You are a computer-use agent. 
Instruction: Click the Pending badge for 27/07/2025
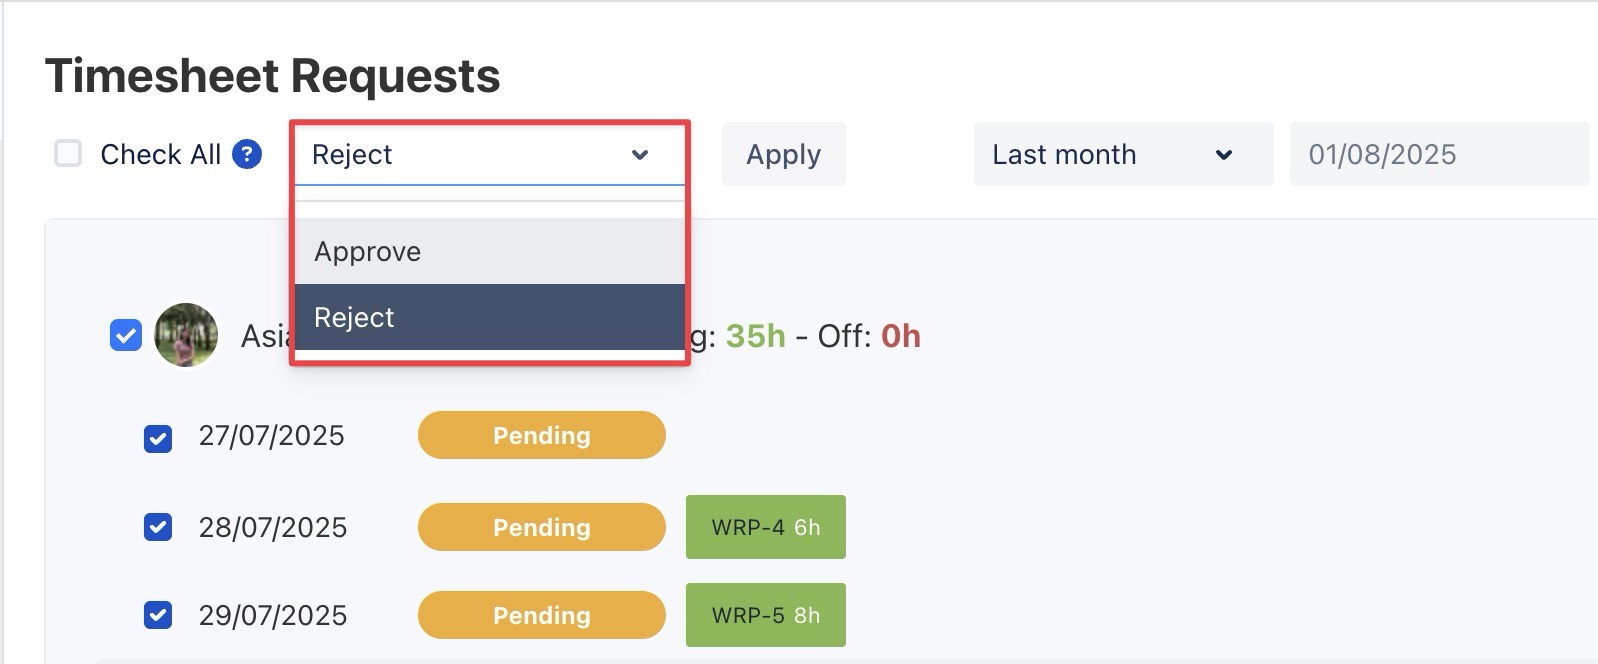541,435
